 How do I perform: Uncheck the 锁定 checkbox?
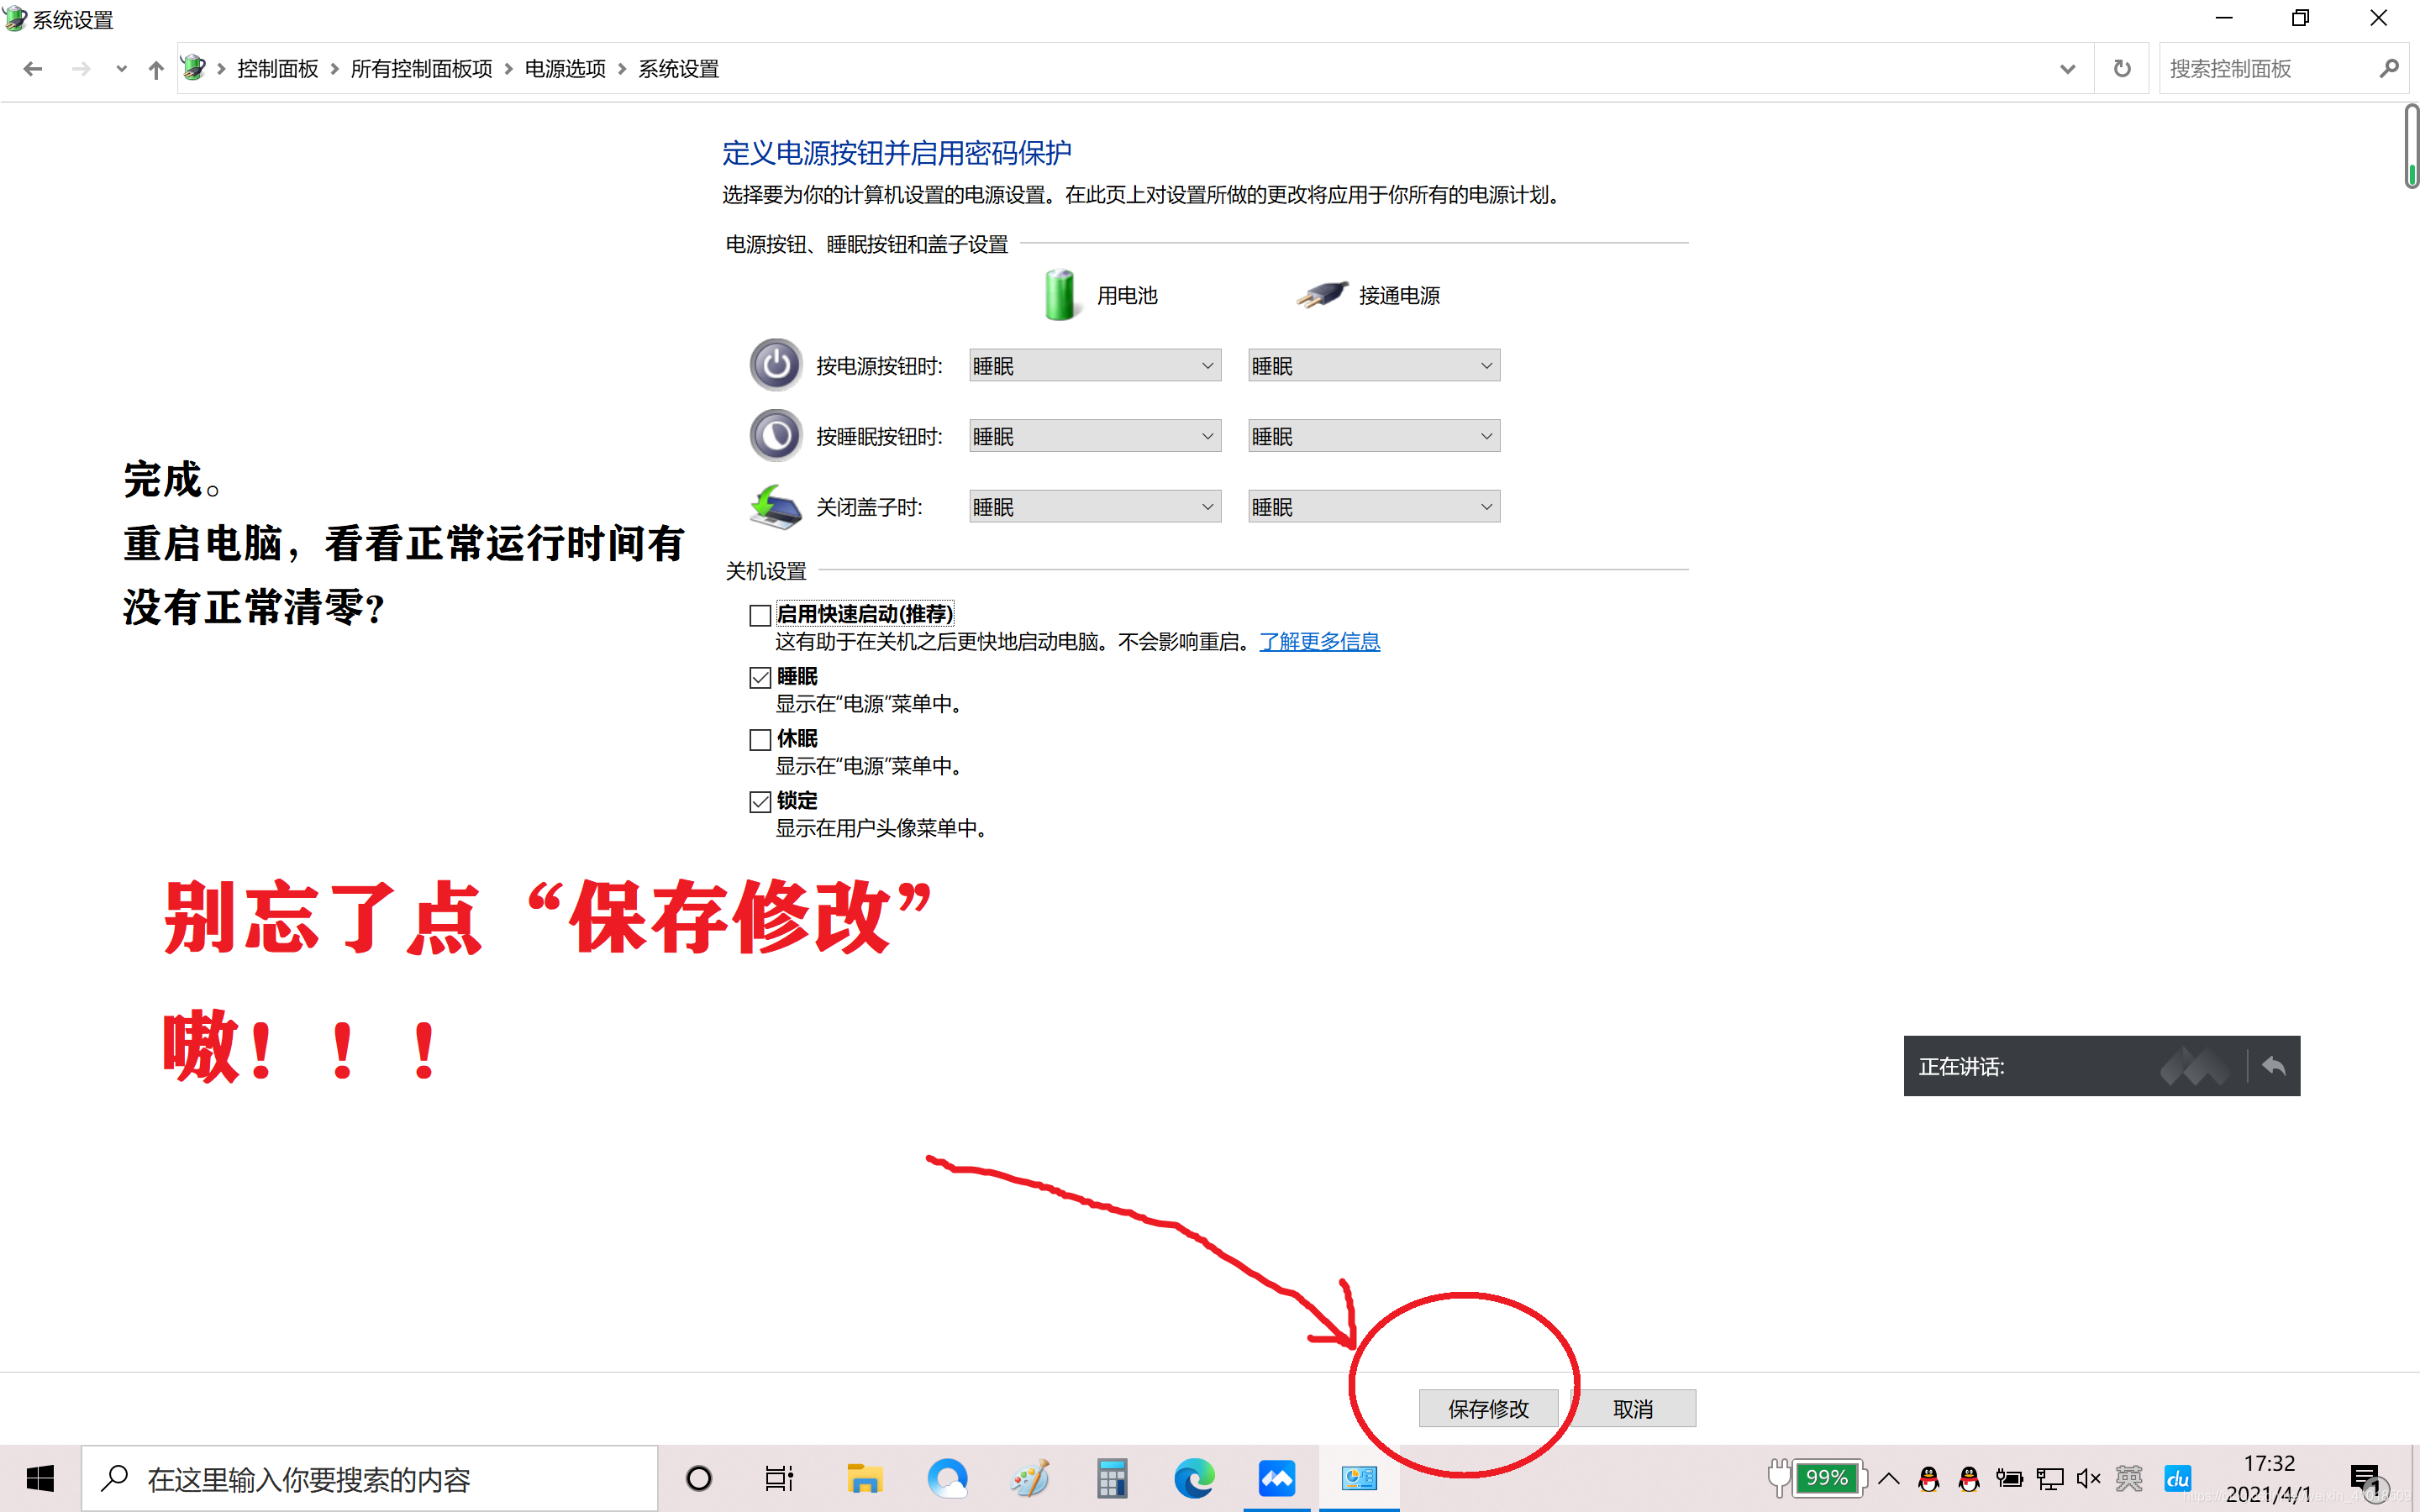(x=760, y=801)
